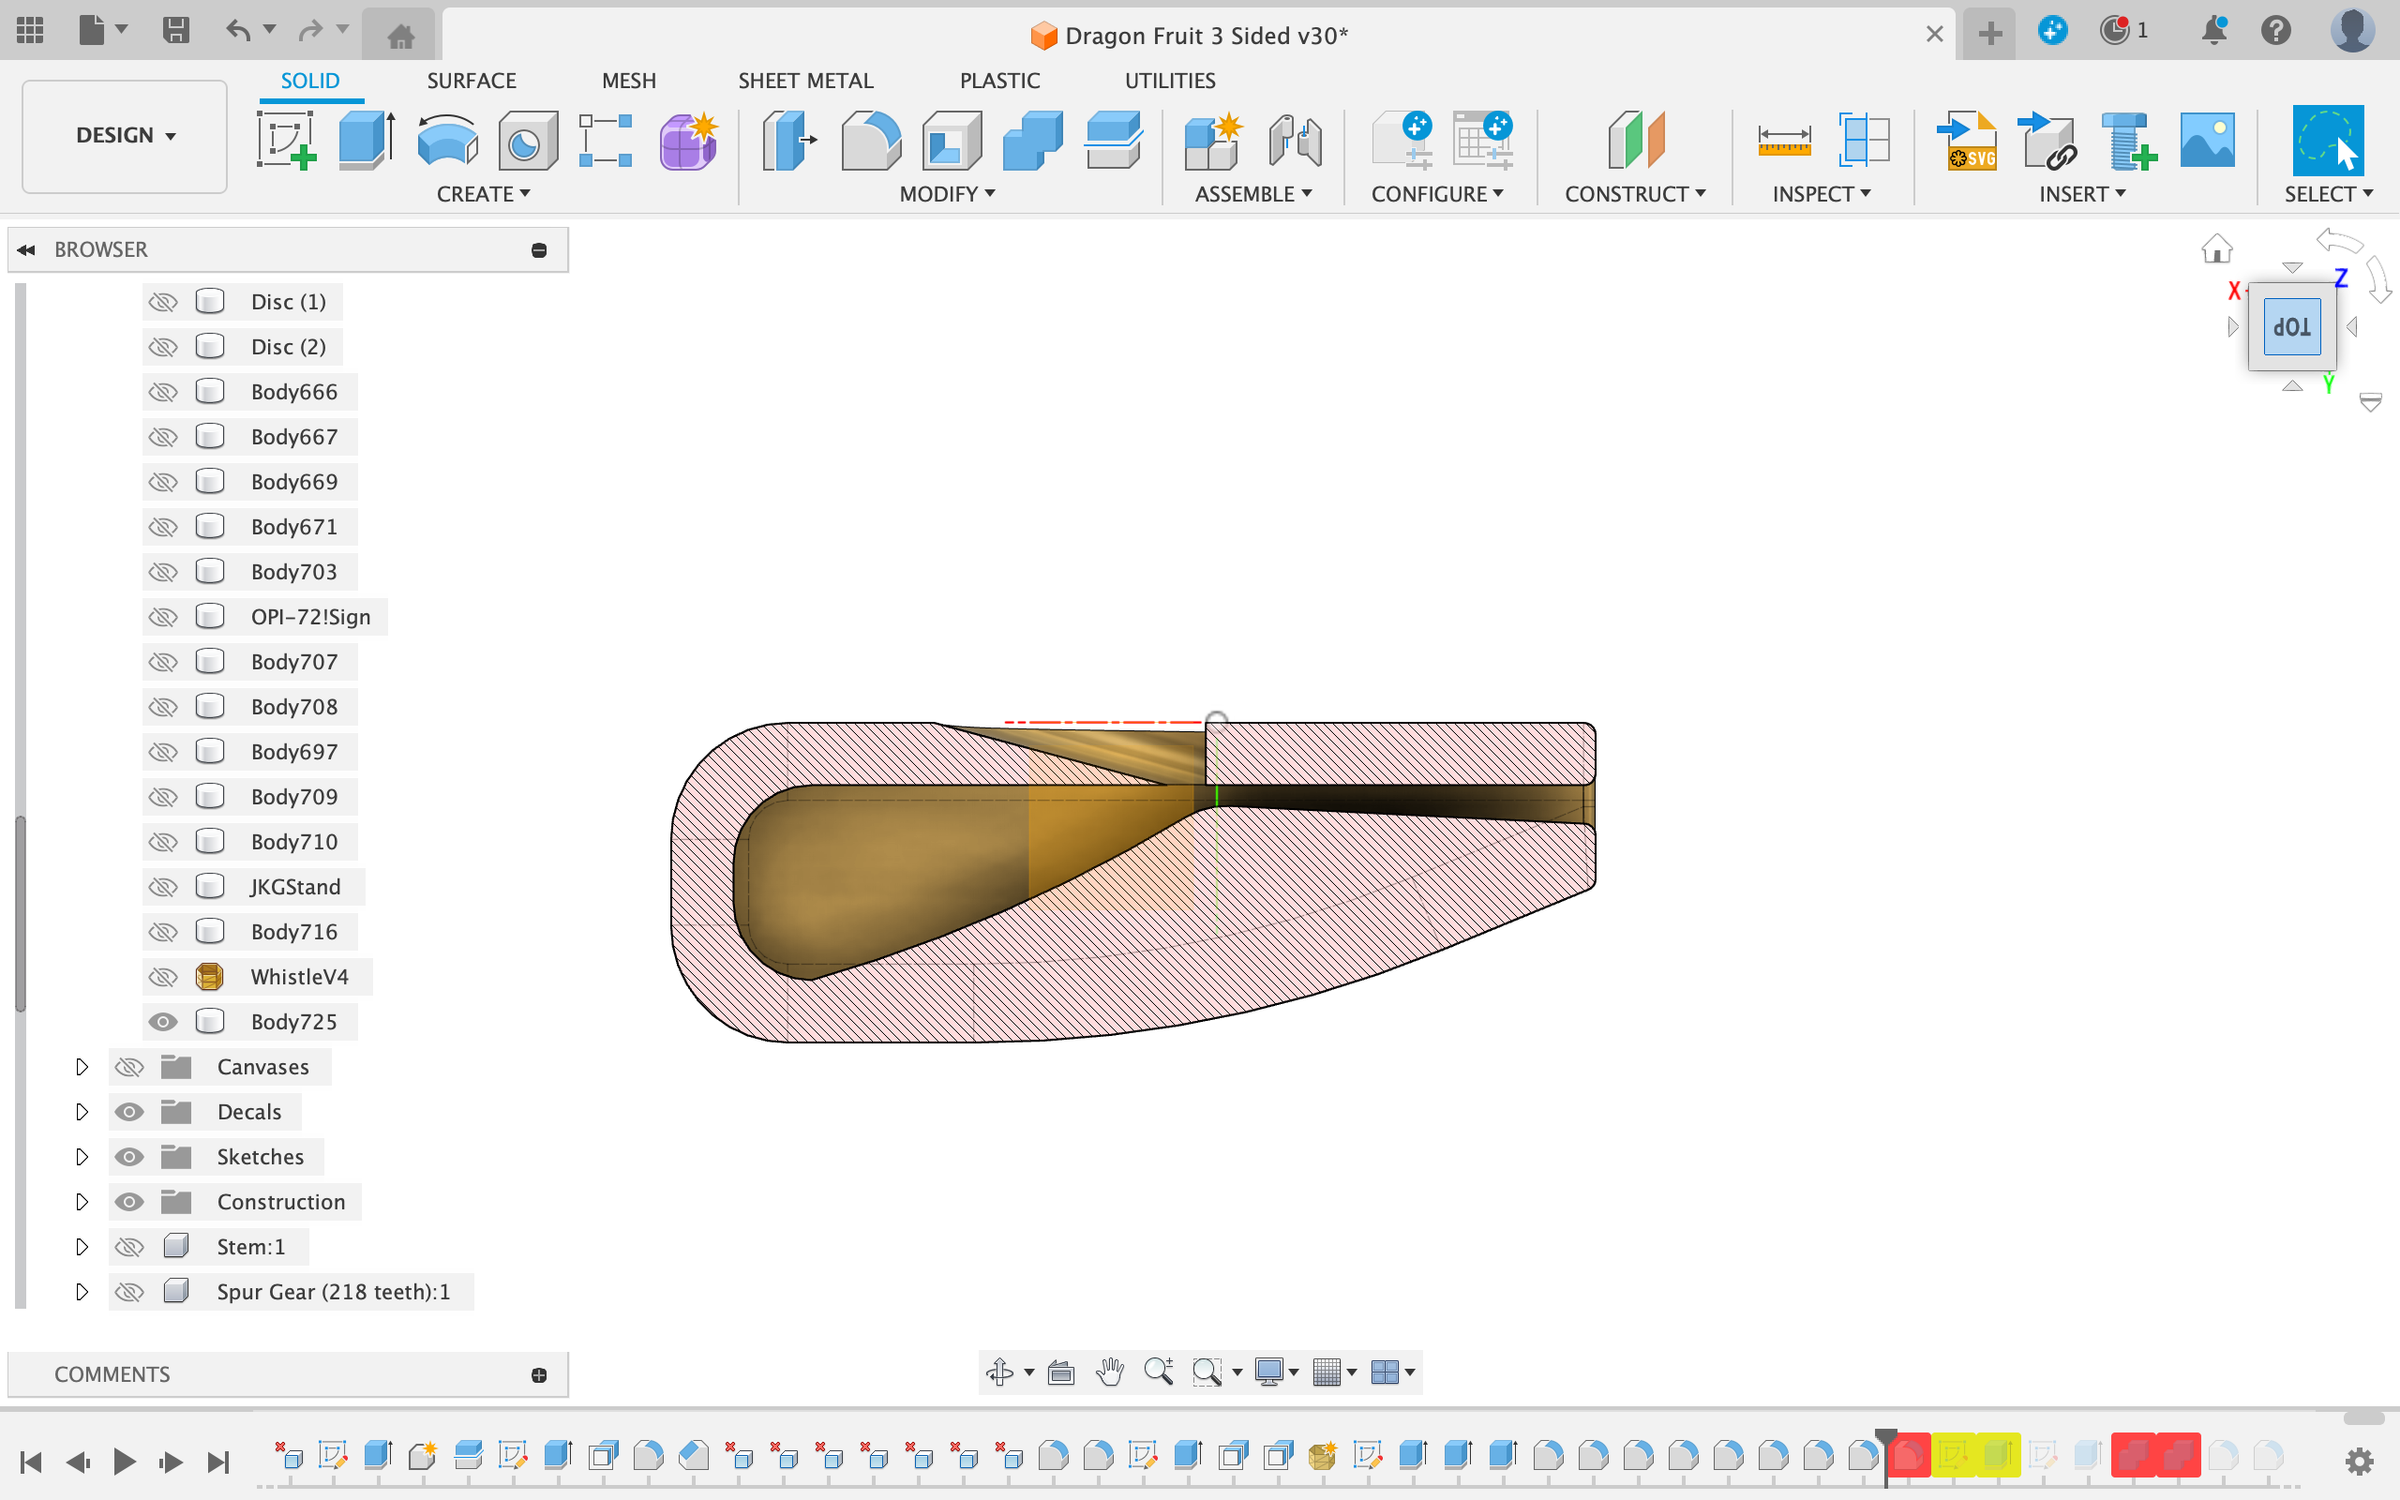Viewport: 2400px width, 1500px height.
Task: Select the Shell tool icon
Action: [951, 140]
